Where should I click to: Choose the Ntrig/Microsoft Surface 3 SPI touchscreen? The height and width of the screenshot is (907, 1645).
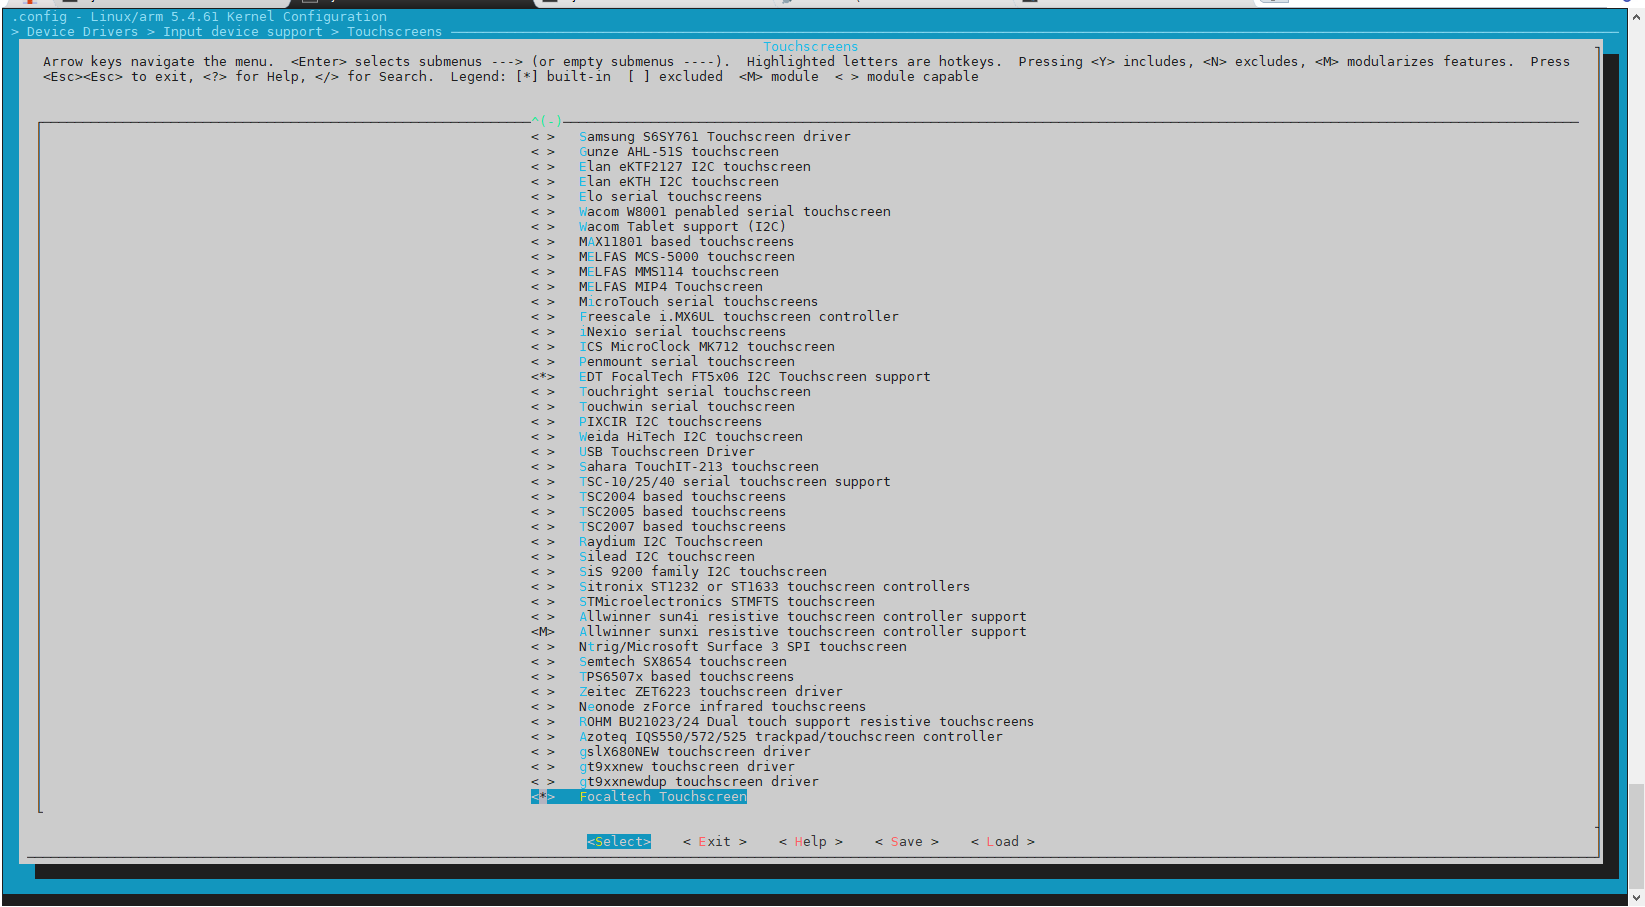[x=742, y=647]
